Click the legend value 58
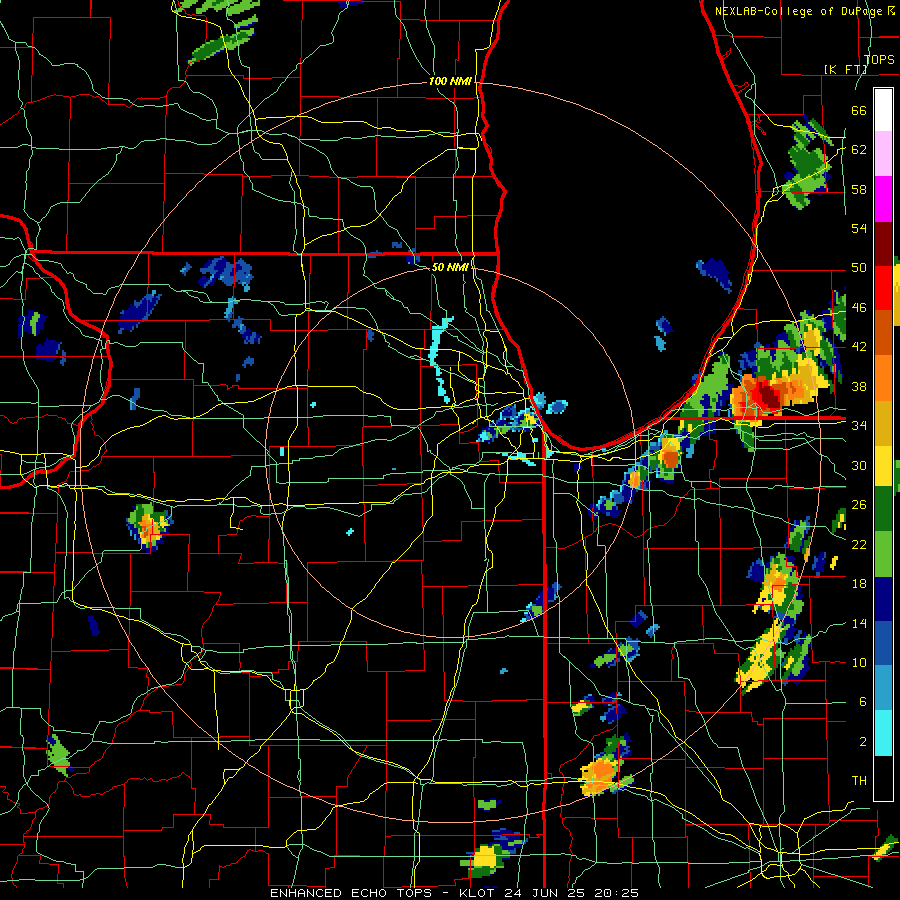Image resolution: width=900 pixels, height=900 pixels. pyautogui.click(x=859, y=189)
